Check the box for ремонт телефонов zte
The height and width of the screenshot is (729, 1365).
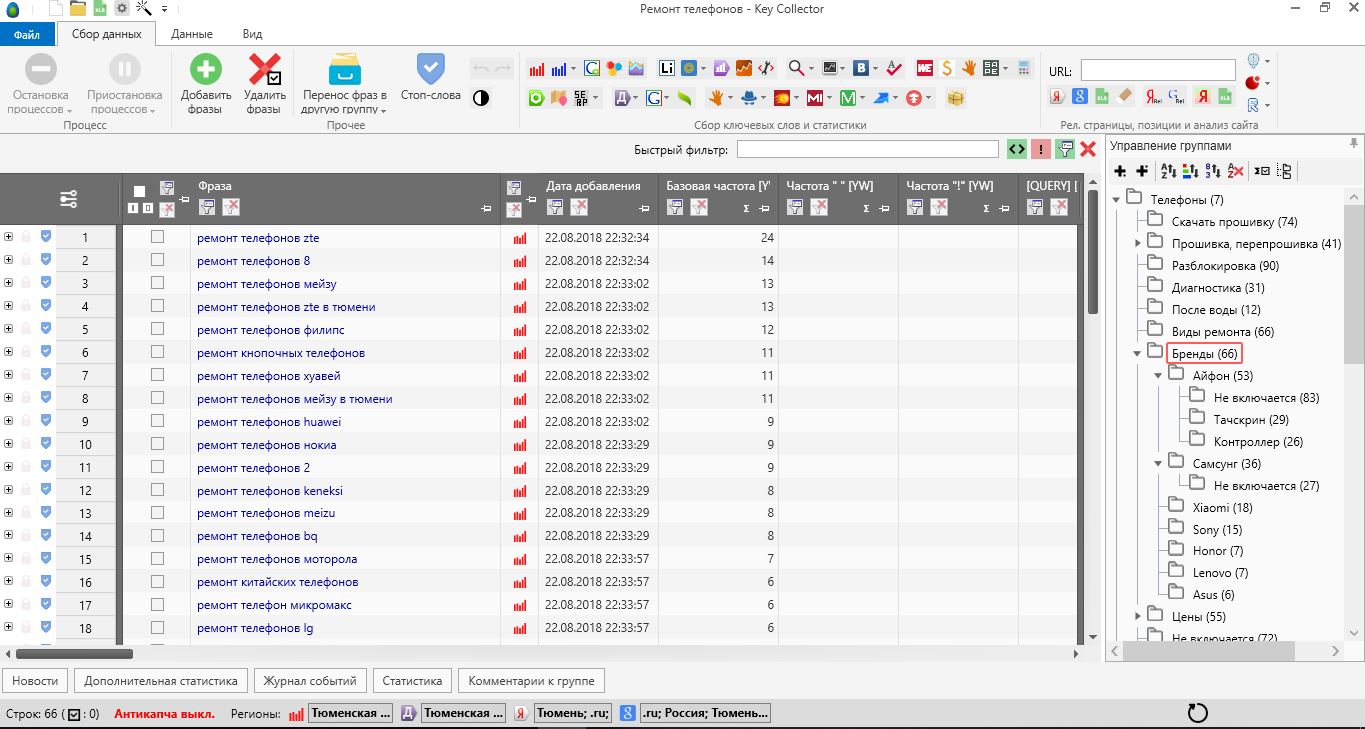157,237
